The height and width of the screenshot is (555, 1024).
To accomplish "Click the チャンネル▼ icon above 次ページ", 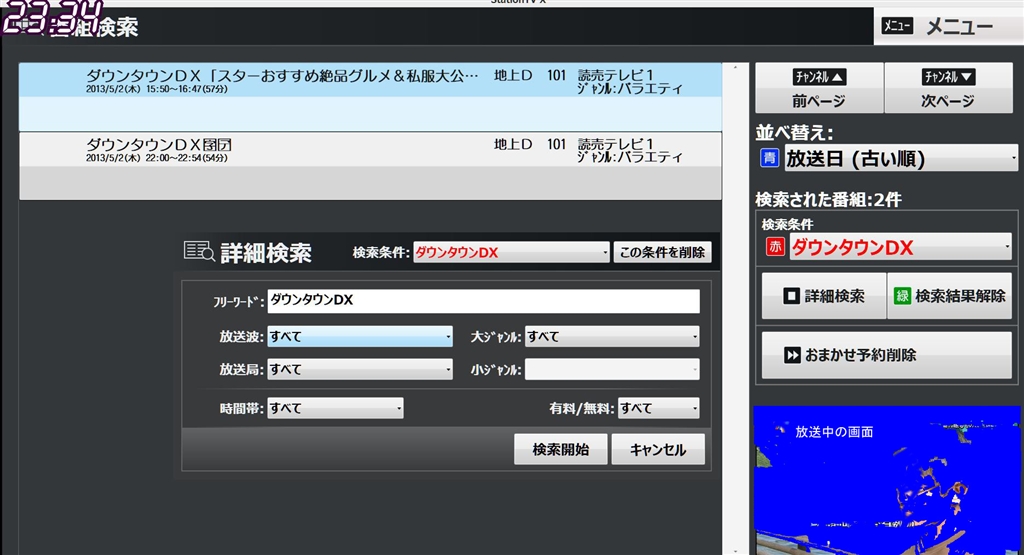I will [x=948, y=77].
